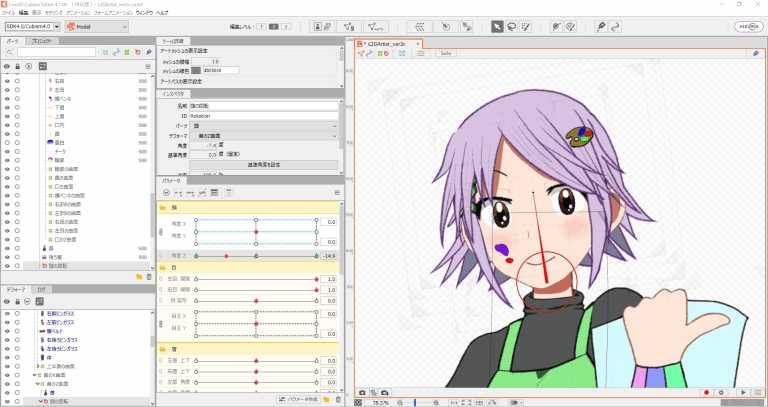768x407 pixels.
Task: Click the create warp deformer icon
Action: pyautogui.click(x=419, y=26)
